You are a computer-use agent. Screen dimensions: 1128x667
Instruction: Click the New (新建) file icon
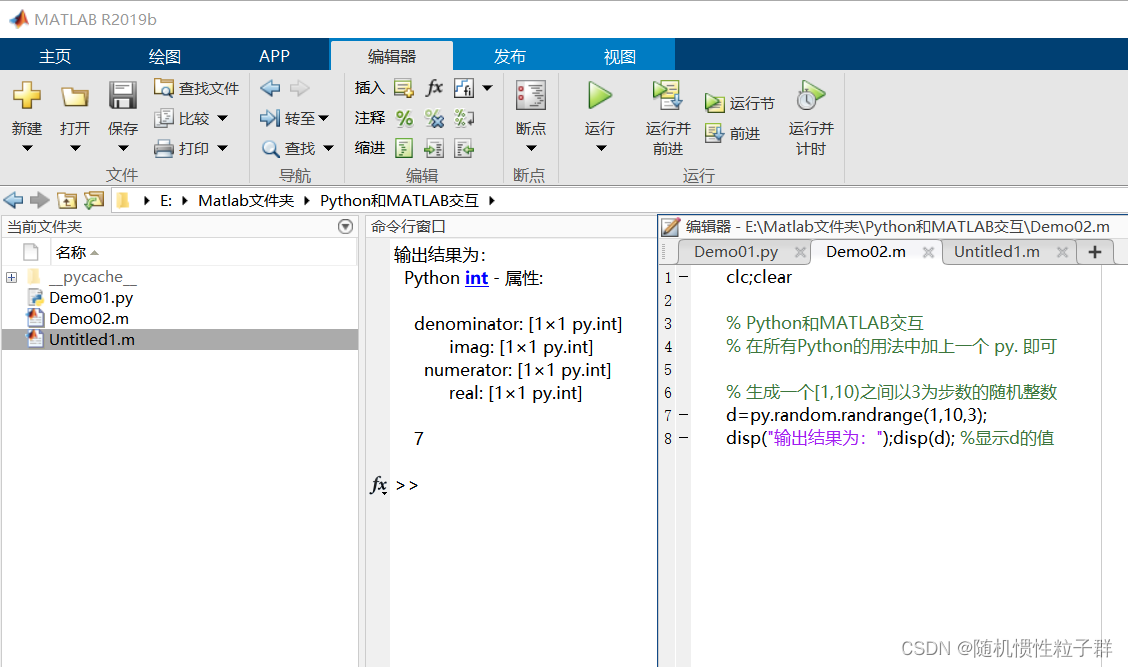[27, 96]
